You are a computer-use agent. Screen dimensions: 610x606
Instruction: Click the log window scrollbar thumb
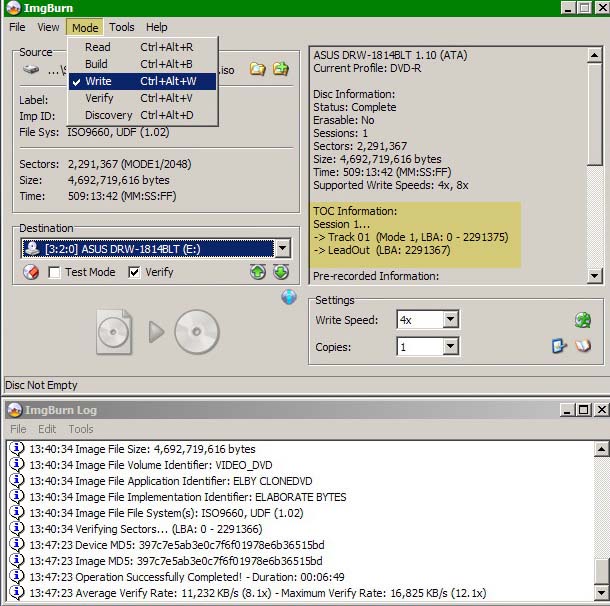pos(601,571)
